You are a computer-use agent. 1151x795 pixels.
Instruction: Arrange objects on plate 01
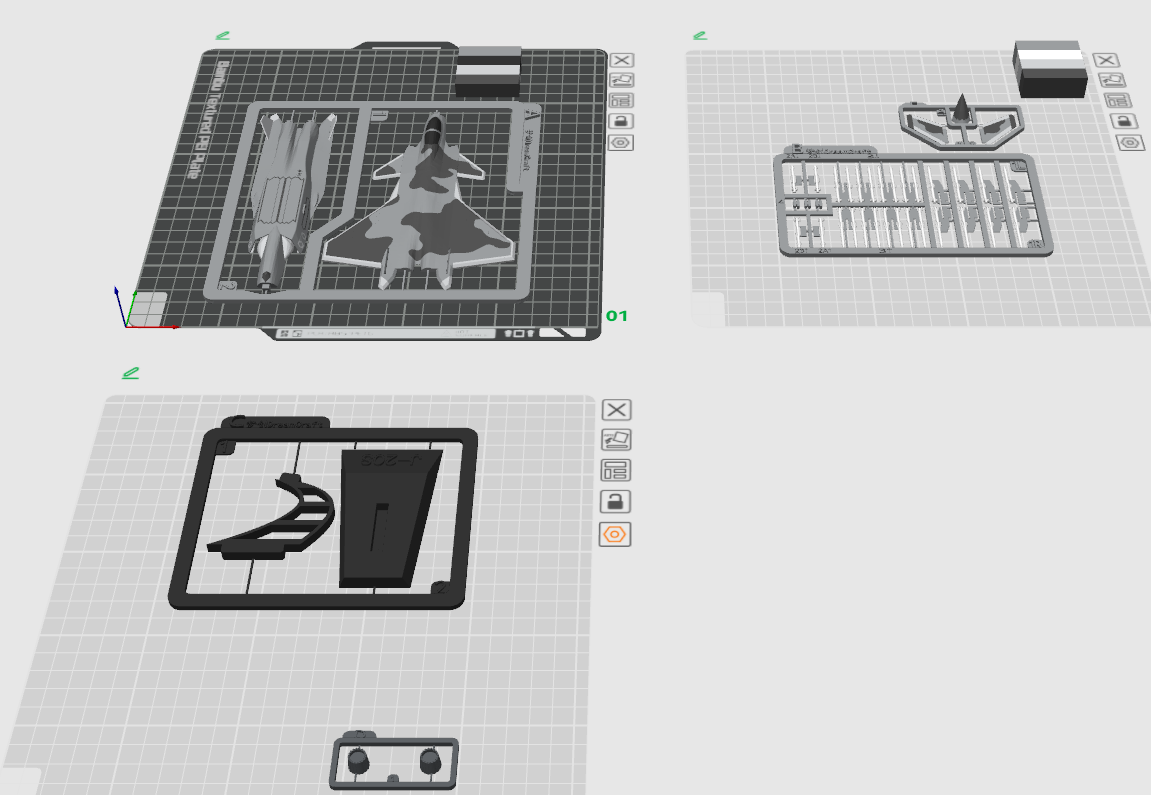(622, 101)
